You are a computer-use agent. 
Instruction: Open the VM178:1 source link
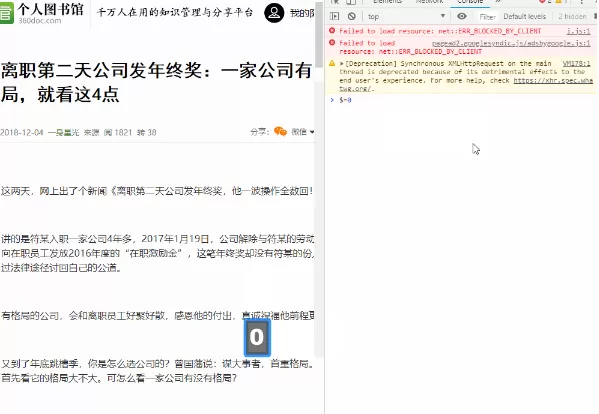point(576,63)
